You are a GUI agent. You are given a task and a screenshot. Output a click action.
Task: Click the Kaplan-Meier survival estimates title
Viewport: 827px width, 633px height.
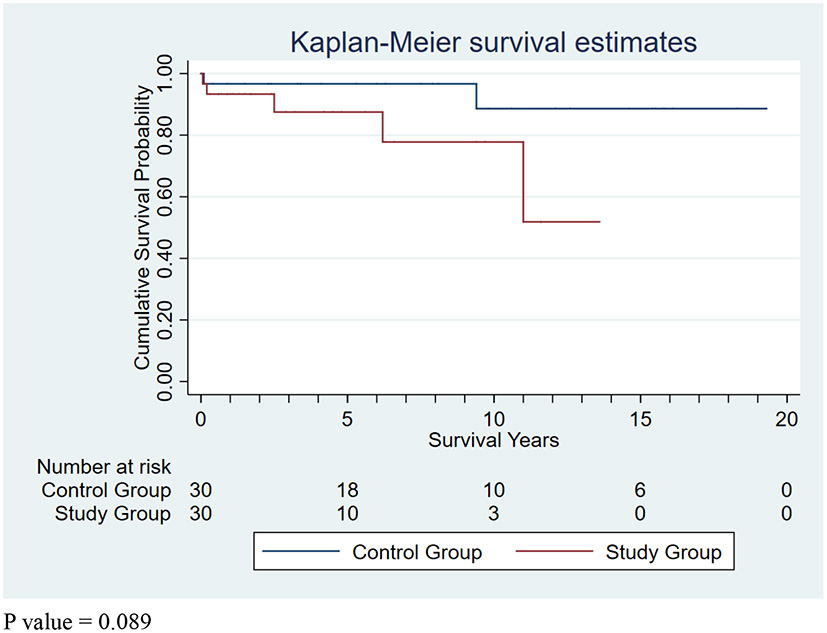point(493,42)
